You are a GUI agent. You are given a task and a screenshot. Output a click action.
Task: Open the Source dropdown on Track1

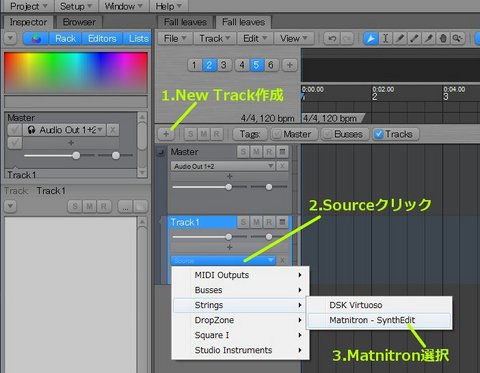coord(223,260)
